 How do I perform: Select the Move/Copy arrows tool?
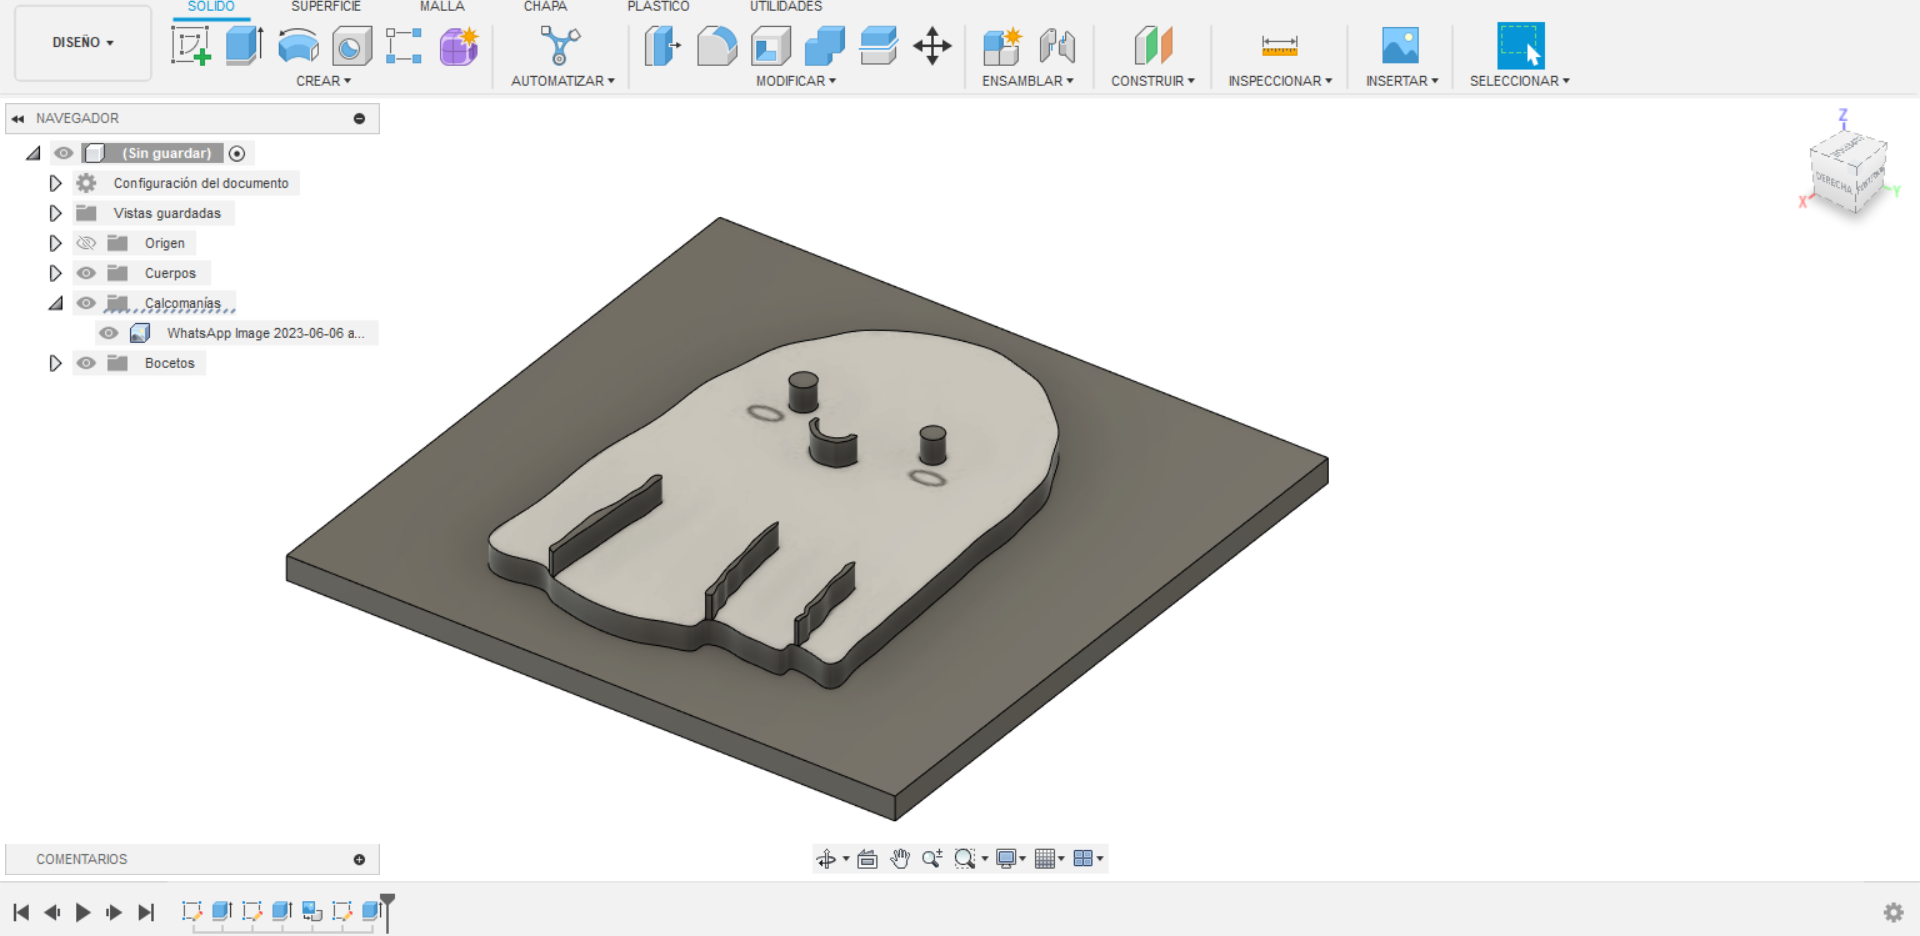pyautogui.click(x=932, y=46)
